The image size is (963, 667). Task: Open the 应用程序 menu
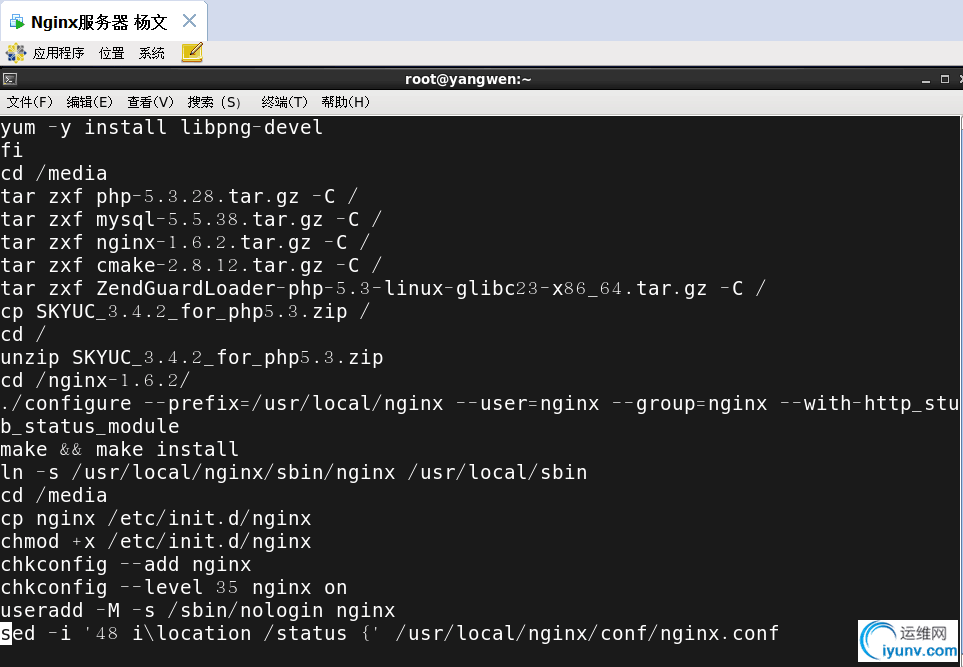58,53
